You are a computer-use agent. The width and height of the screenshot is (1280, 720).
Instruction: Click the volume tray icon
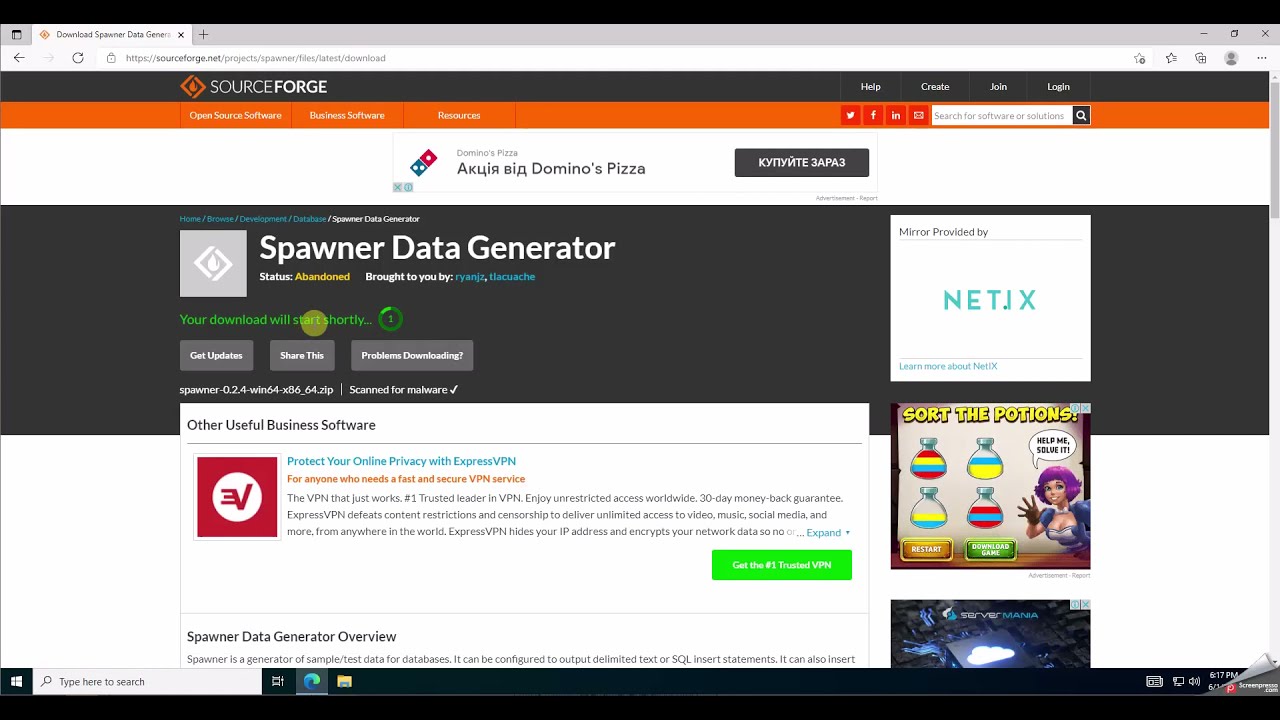1194,682
